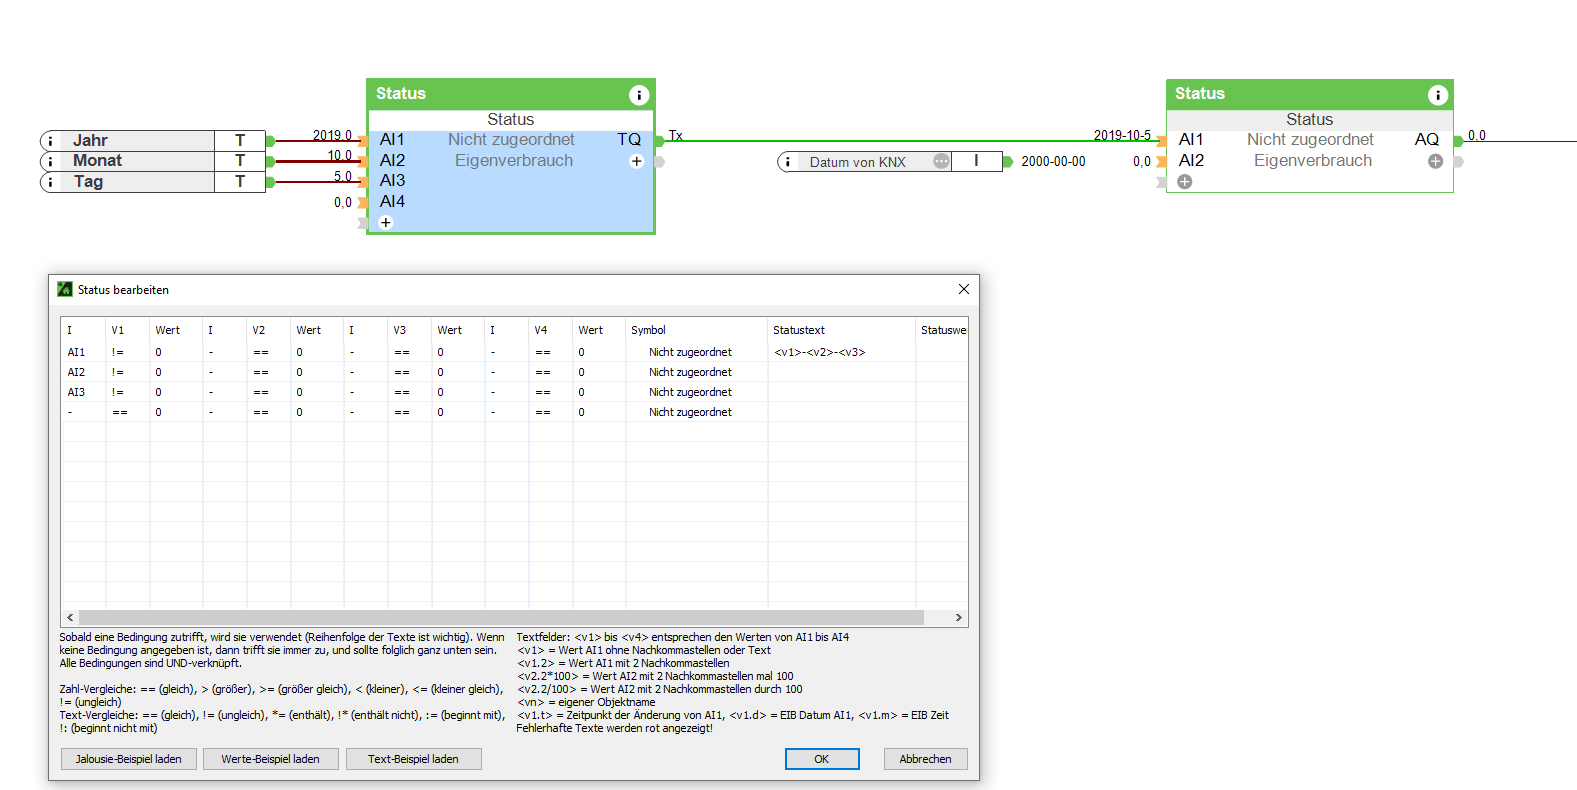Screen dimensions: 1577x790
Task: Click info icon on left Status block
Action: click(x=639, y=95)
